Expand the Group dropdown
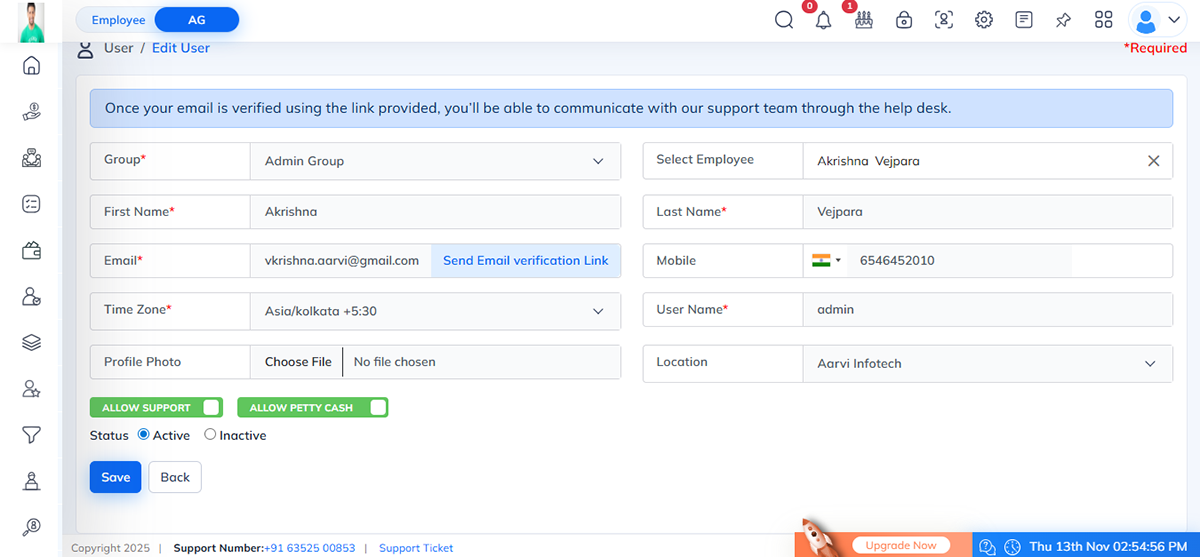This screenshot has width=1200, height=557. click(x=435, y=161)
